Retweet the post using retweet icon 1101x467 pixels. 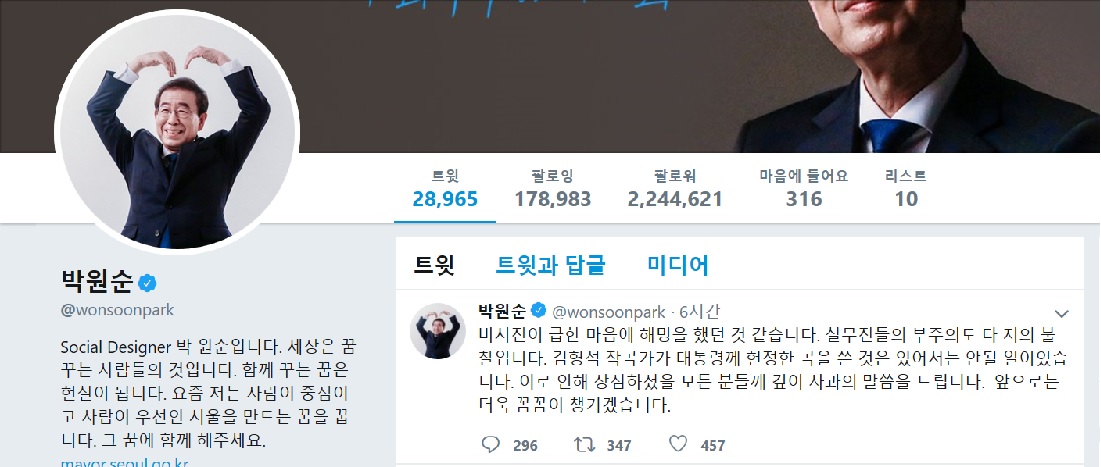(x=584, y=444)
